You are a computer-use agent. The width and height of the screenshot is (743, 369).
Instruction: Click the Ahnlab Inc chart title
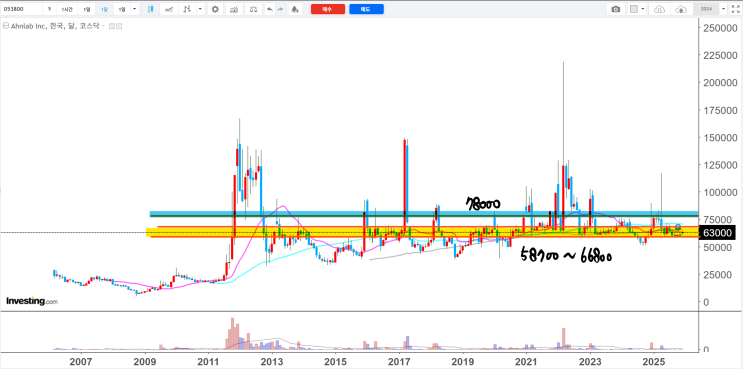pyautogui.click(x=55, y=27)
